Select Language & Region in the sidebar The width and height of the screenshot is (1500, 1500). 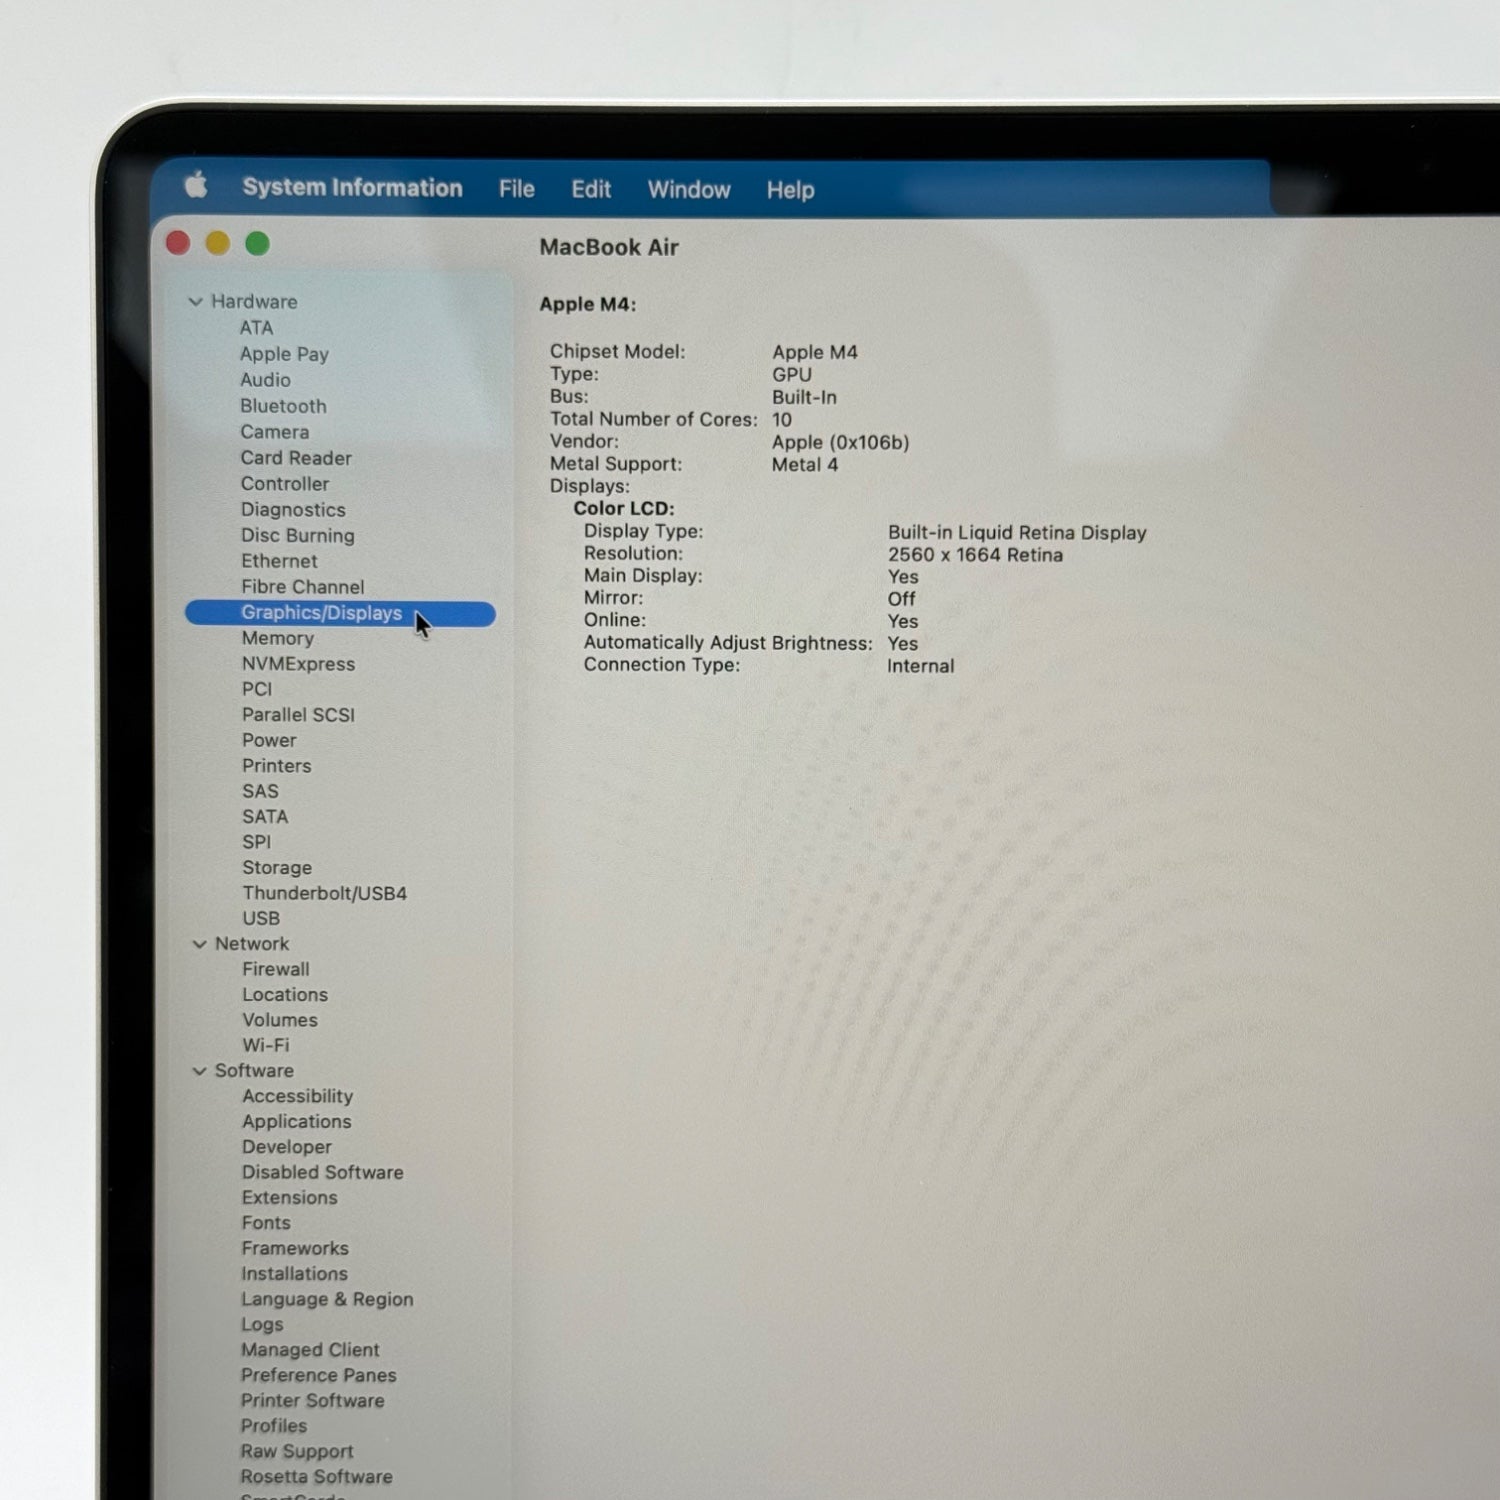327,1299
